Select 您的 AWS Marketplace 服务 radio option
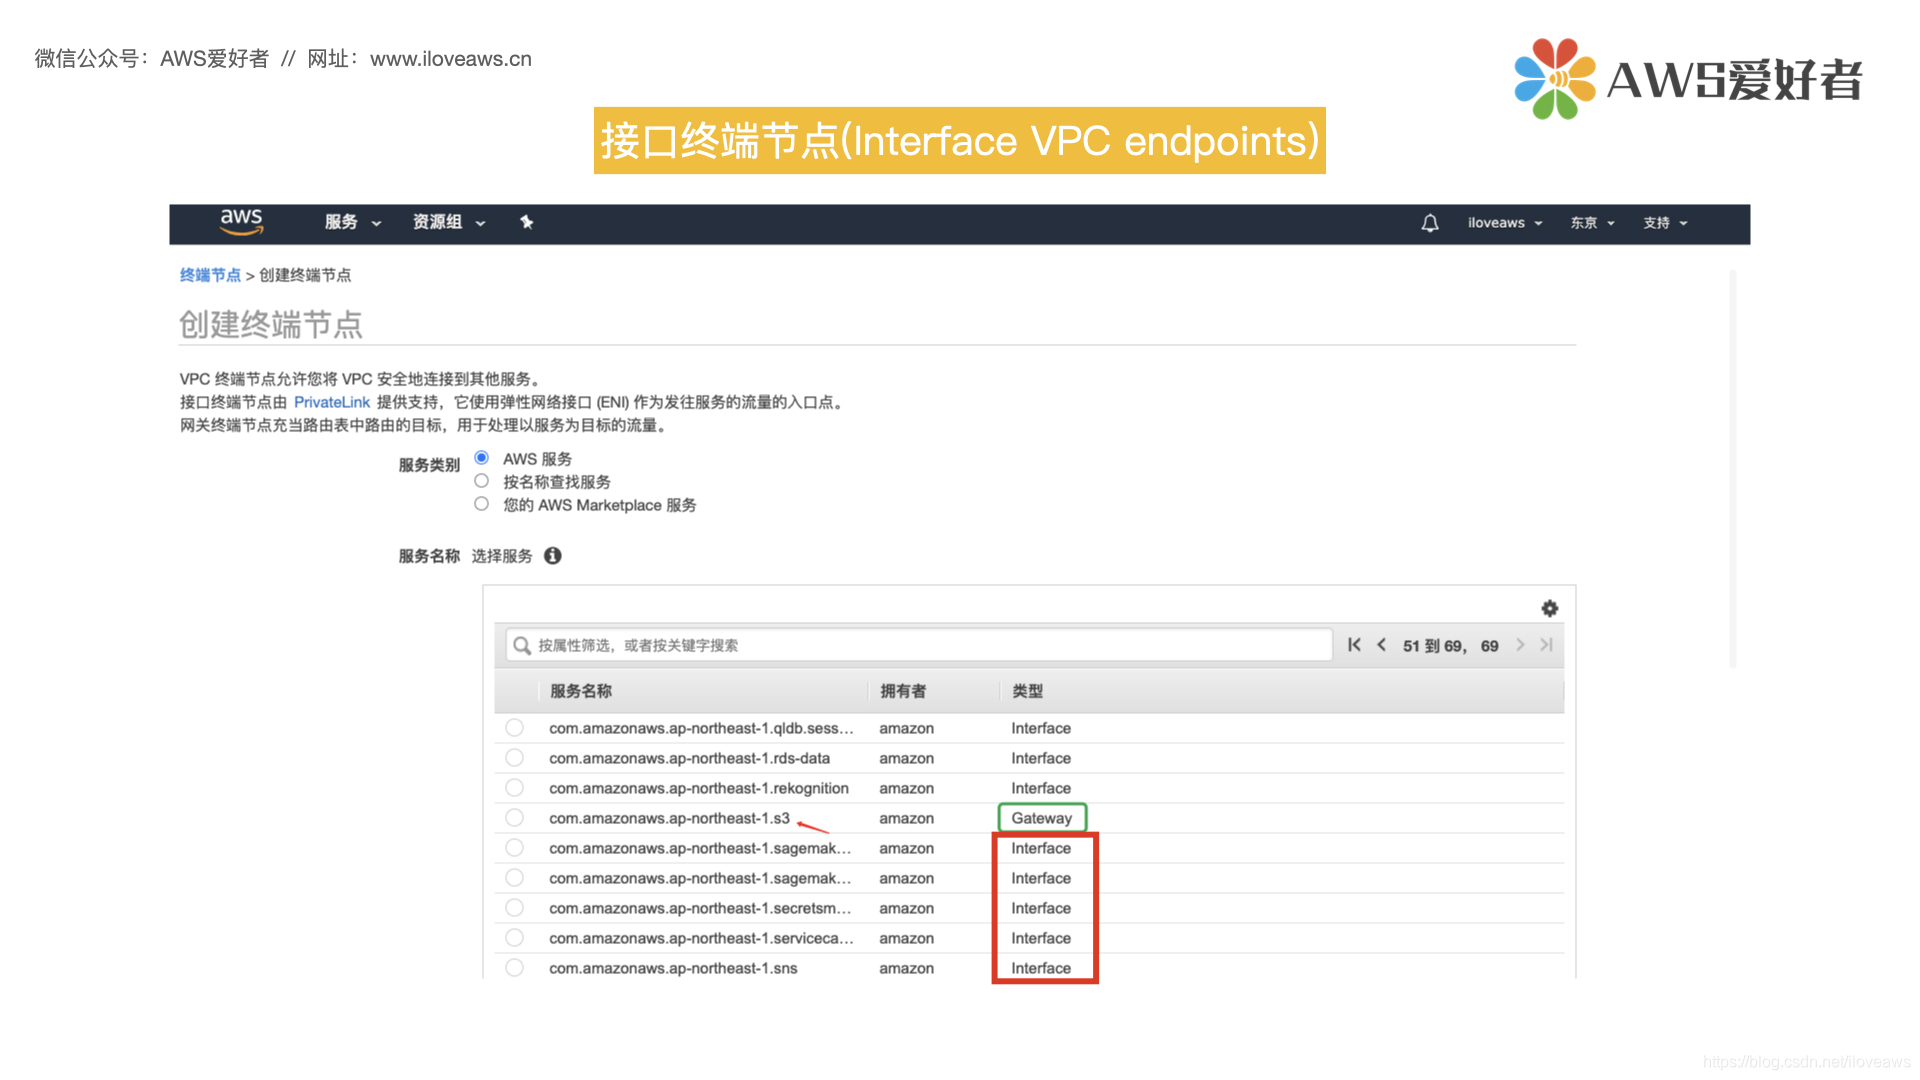This screenshot has height=1080, width=1920. point(482,504)
